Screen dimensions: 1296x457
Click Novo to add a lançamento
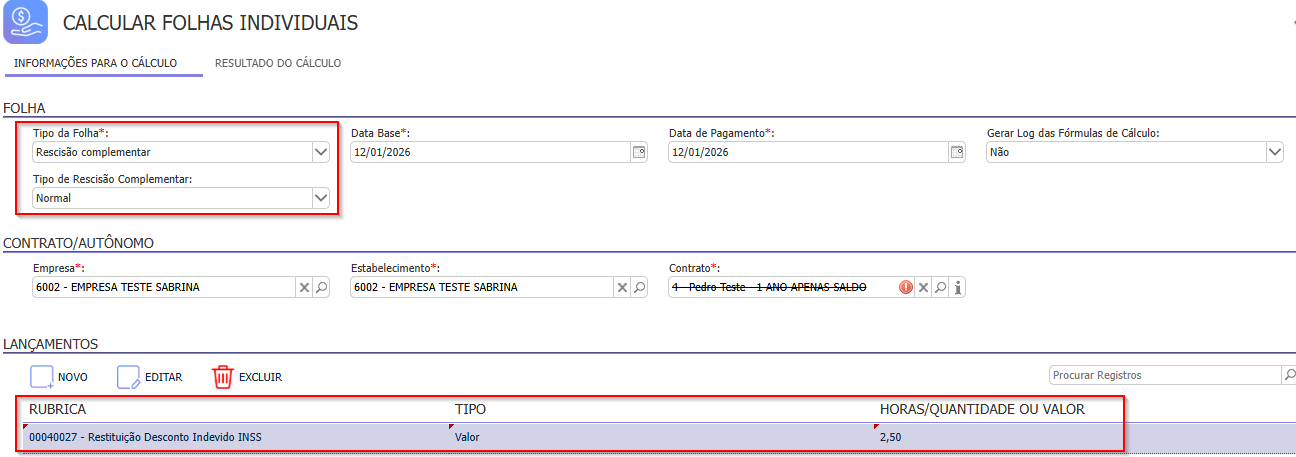tap(59, 377)
